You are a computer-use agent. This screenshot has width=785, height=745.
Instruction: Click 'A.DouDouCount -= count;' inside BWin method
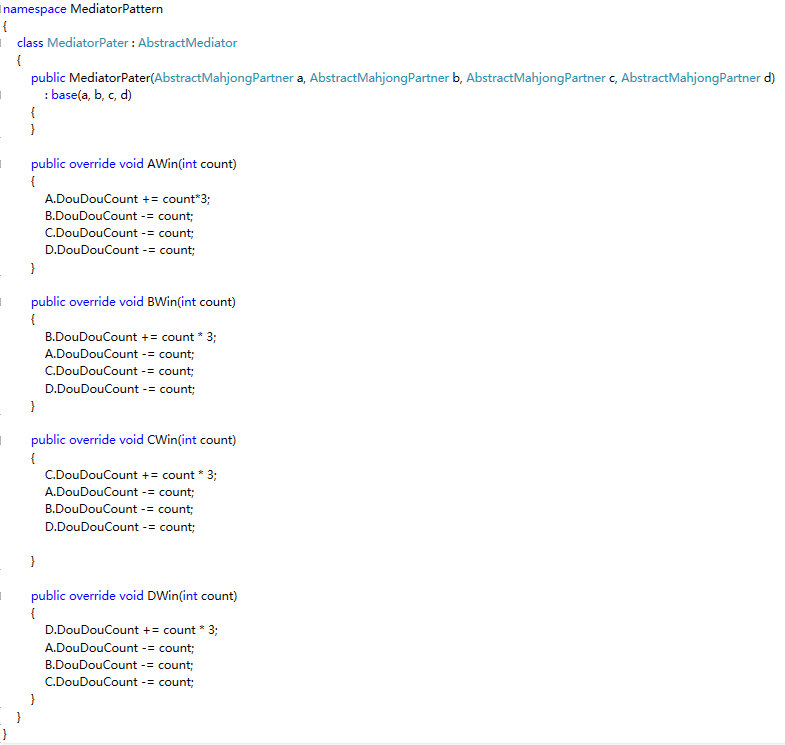coord(120,354)
